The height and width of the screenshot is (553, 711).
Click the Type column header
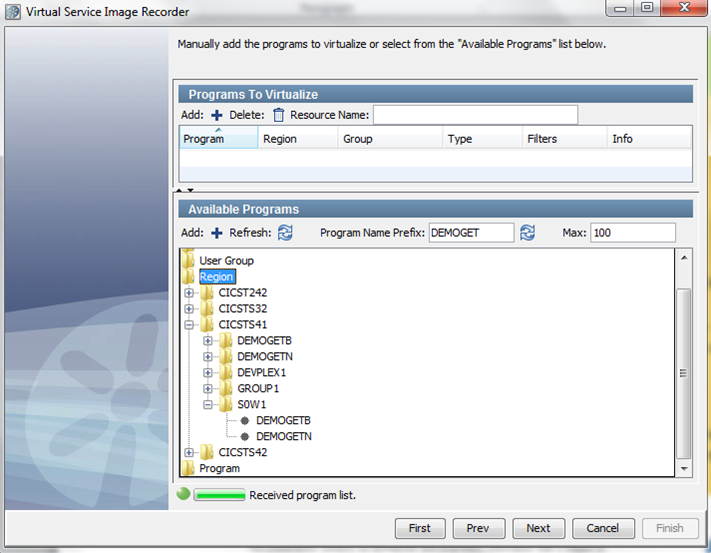tap(482, 139)
